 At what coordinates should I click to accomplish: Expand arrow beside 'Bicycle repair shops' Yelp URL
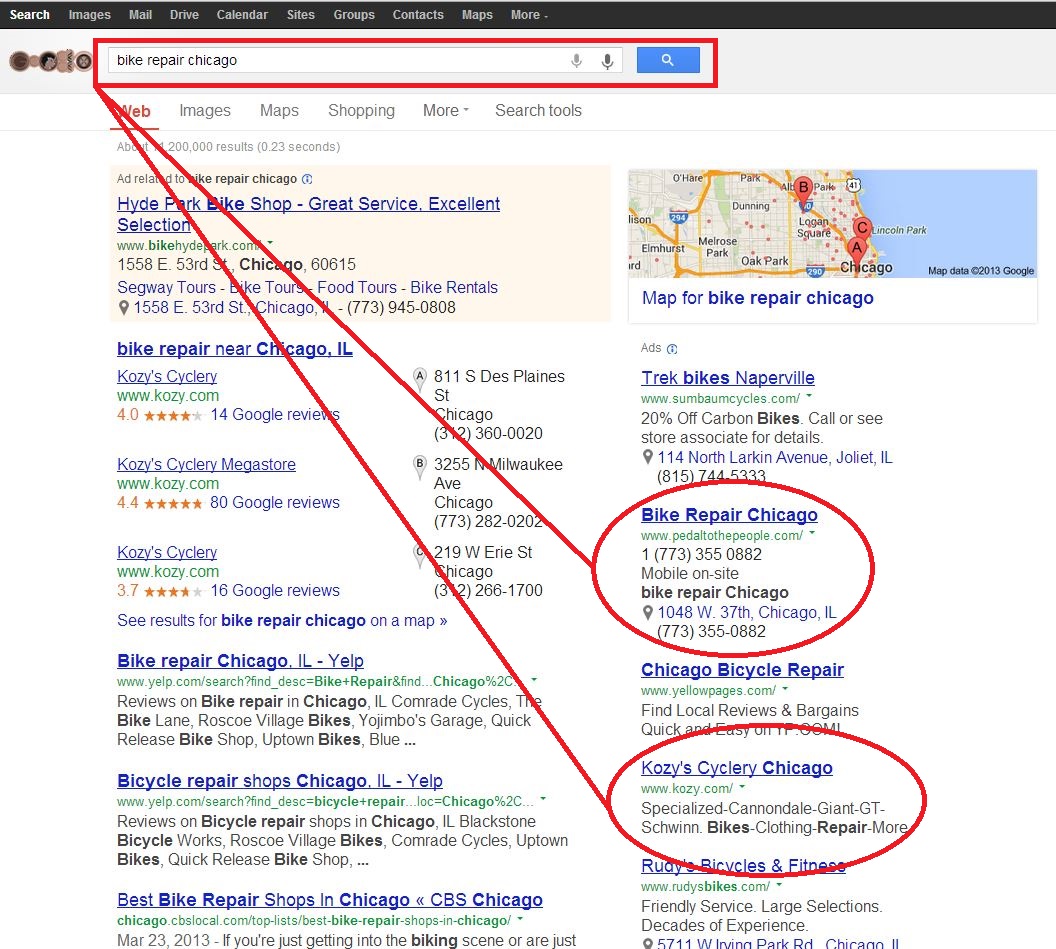point(543,799)
